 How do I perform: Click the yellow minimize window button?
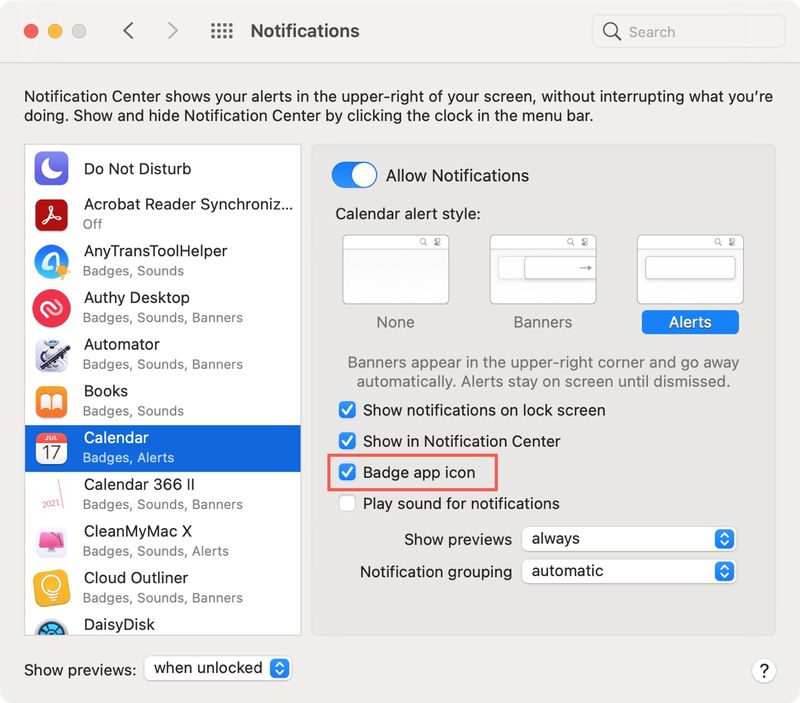pos(55,31)
